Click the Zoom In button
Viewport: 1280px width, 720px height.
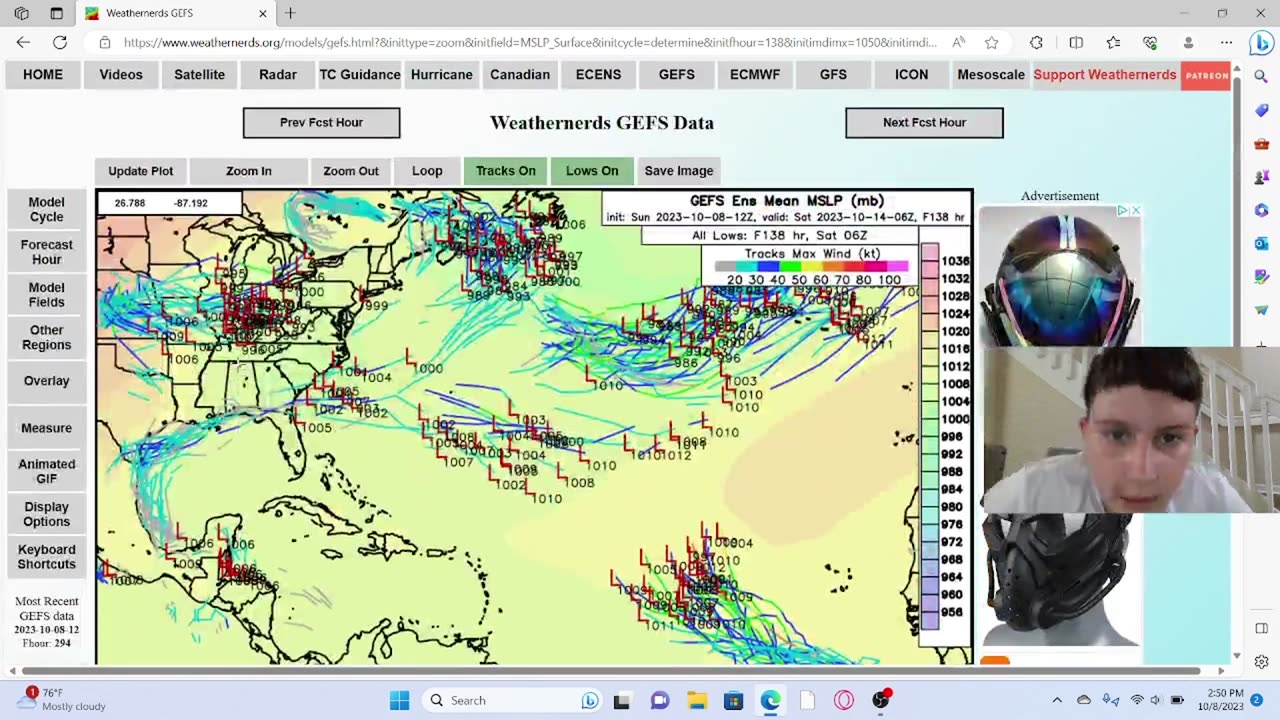(248, 171)
